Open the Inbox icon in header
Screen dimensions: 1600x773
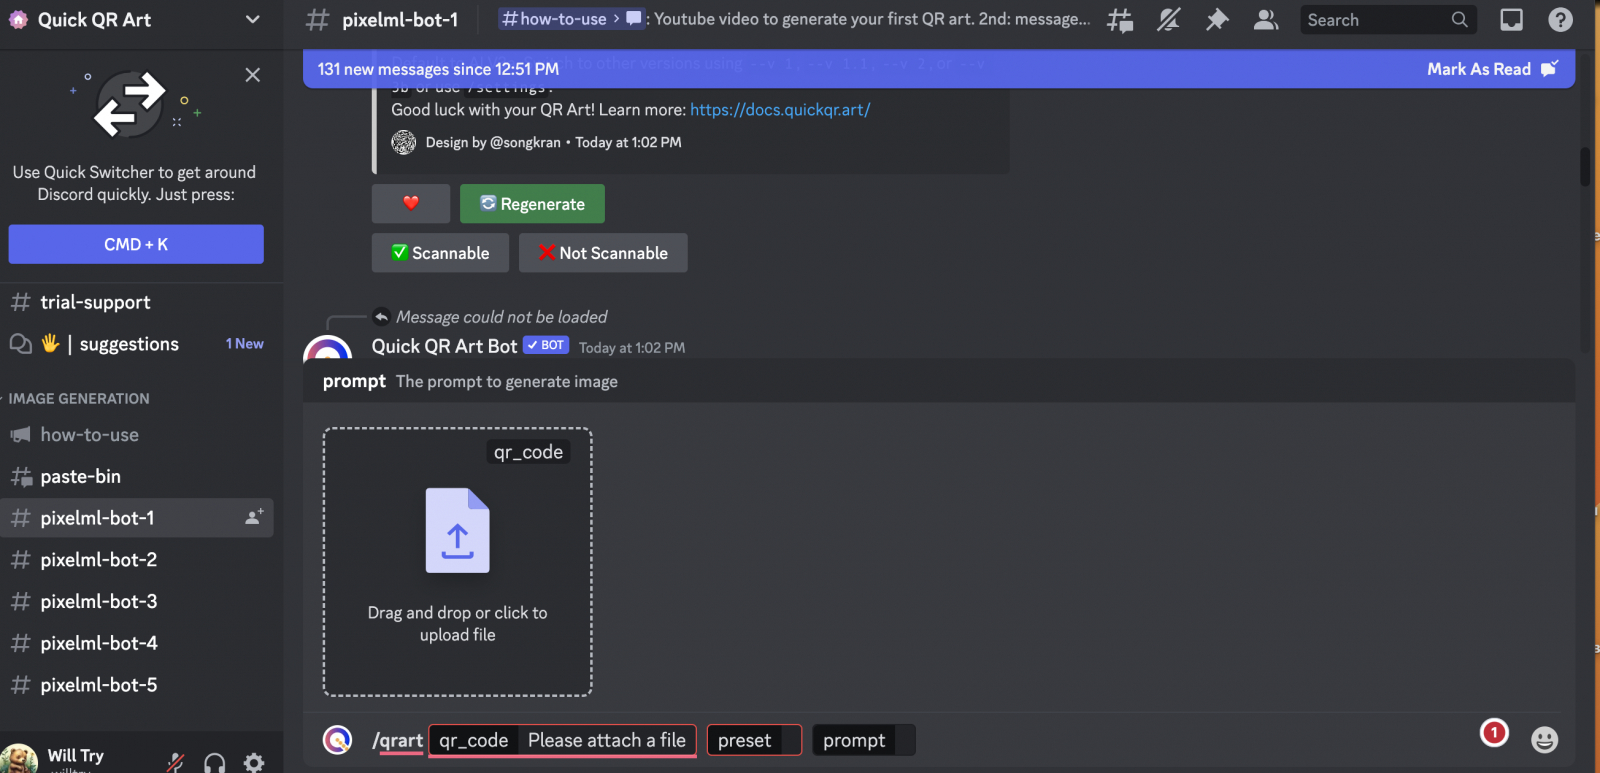point(1512,20)
